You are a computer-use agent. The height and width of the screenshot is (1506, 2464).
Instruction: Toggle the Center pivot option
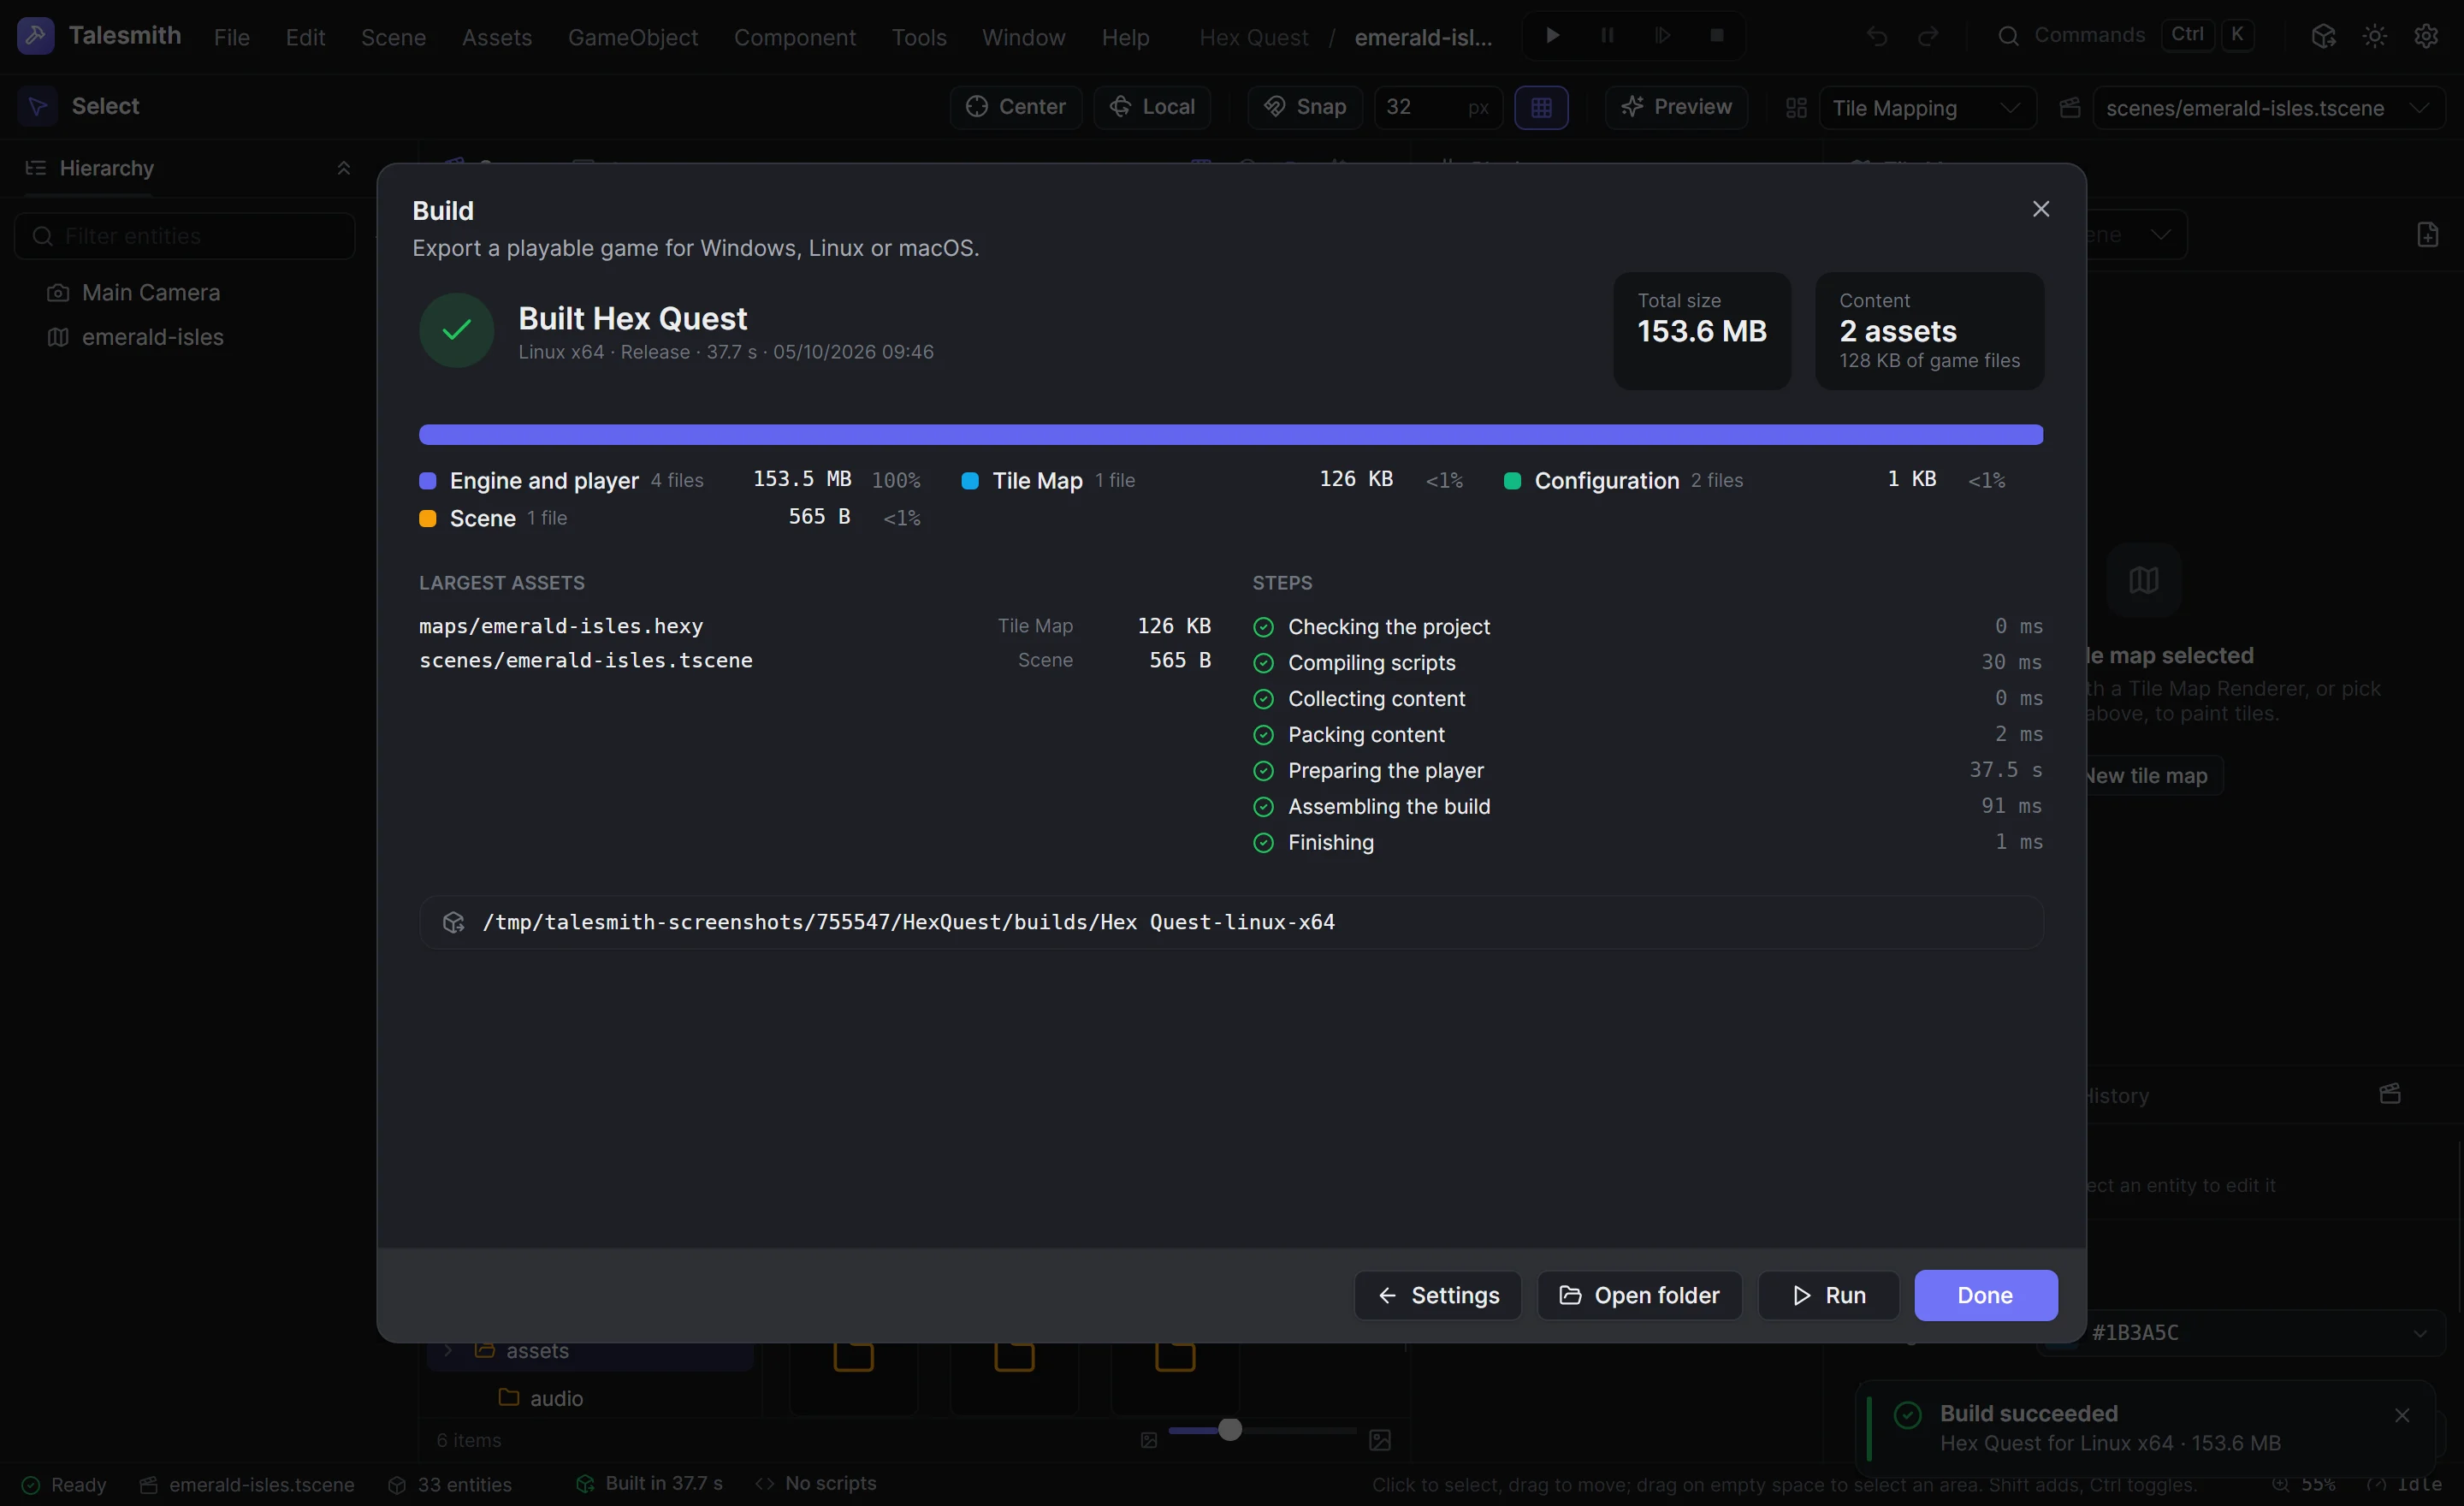pos(1016,107)
